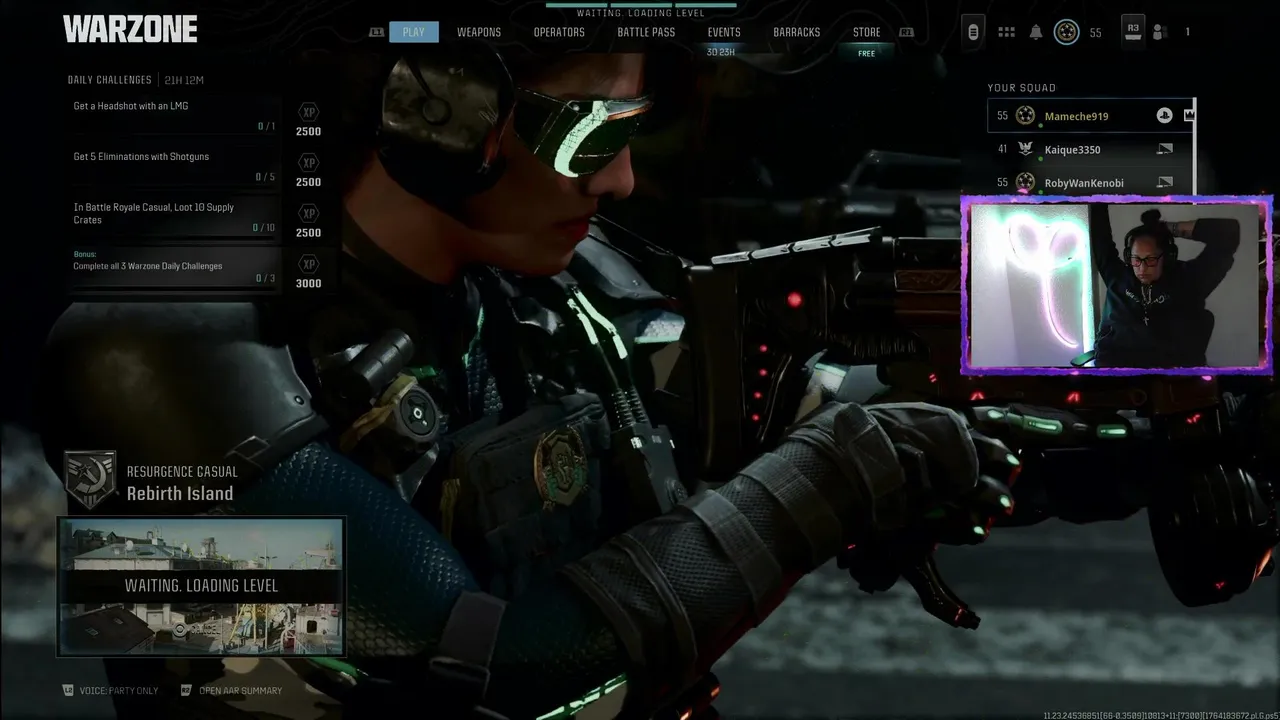
Task: Select squad member Mameche919
Action: [x=1091, y=116]
